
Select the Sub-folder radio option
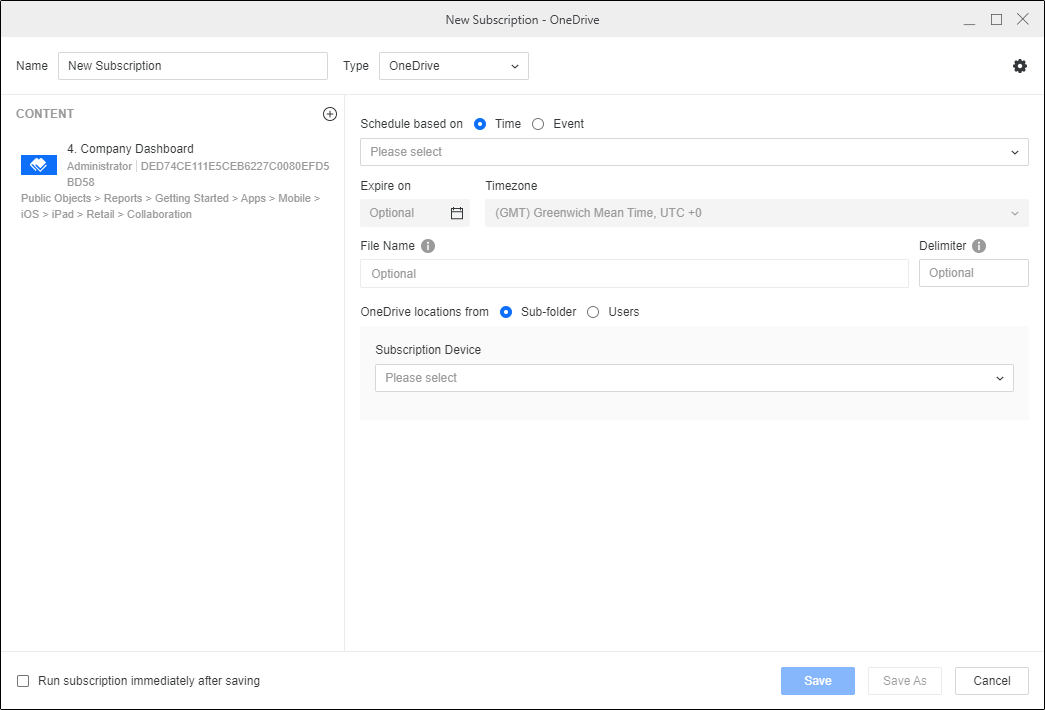(506, 312)
